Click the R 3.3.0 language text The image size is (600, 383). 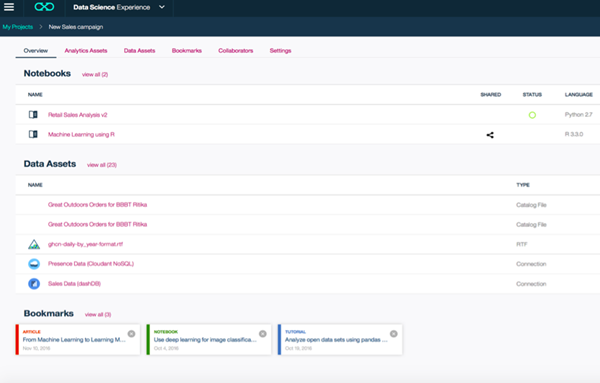574,134
